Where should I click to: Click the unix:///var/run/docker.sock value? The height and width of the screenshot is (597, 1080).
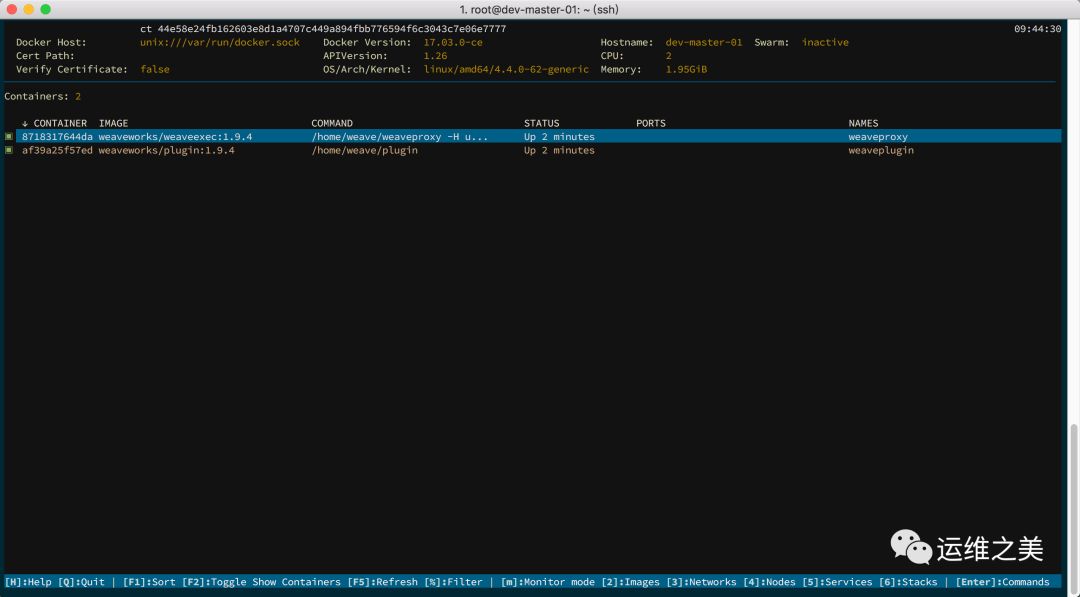coord(220,42)
